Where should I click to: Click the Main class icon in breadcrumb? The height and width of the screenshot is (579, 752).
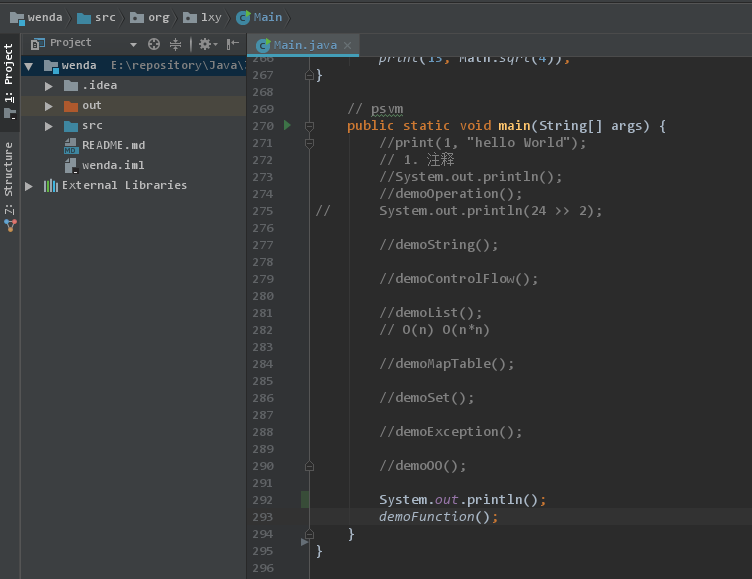pos(243,17)
